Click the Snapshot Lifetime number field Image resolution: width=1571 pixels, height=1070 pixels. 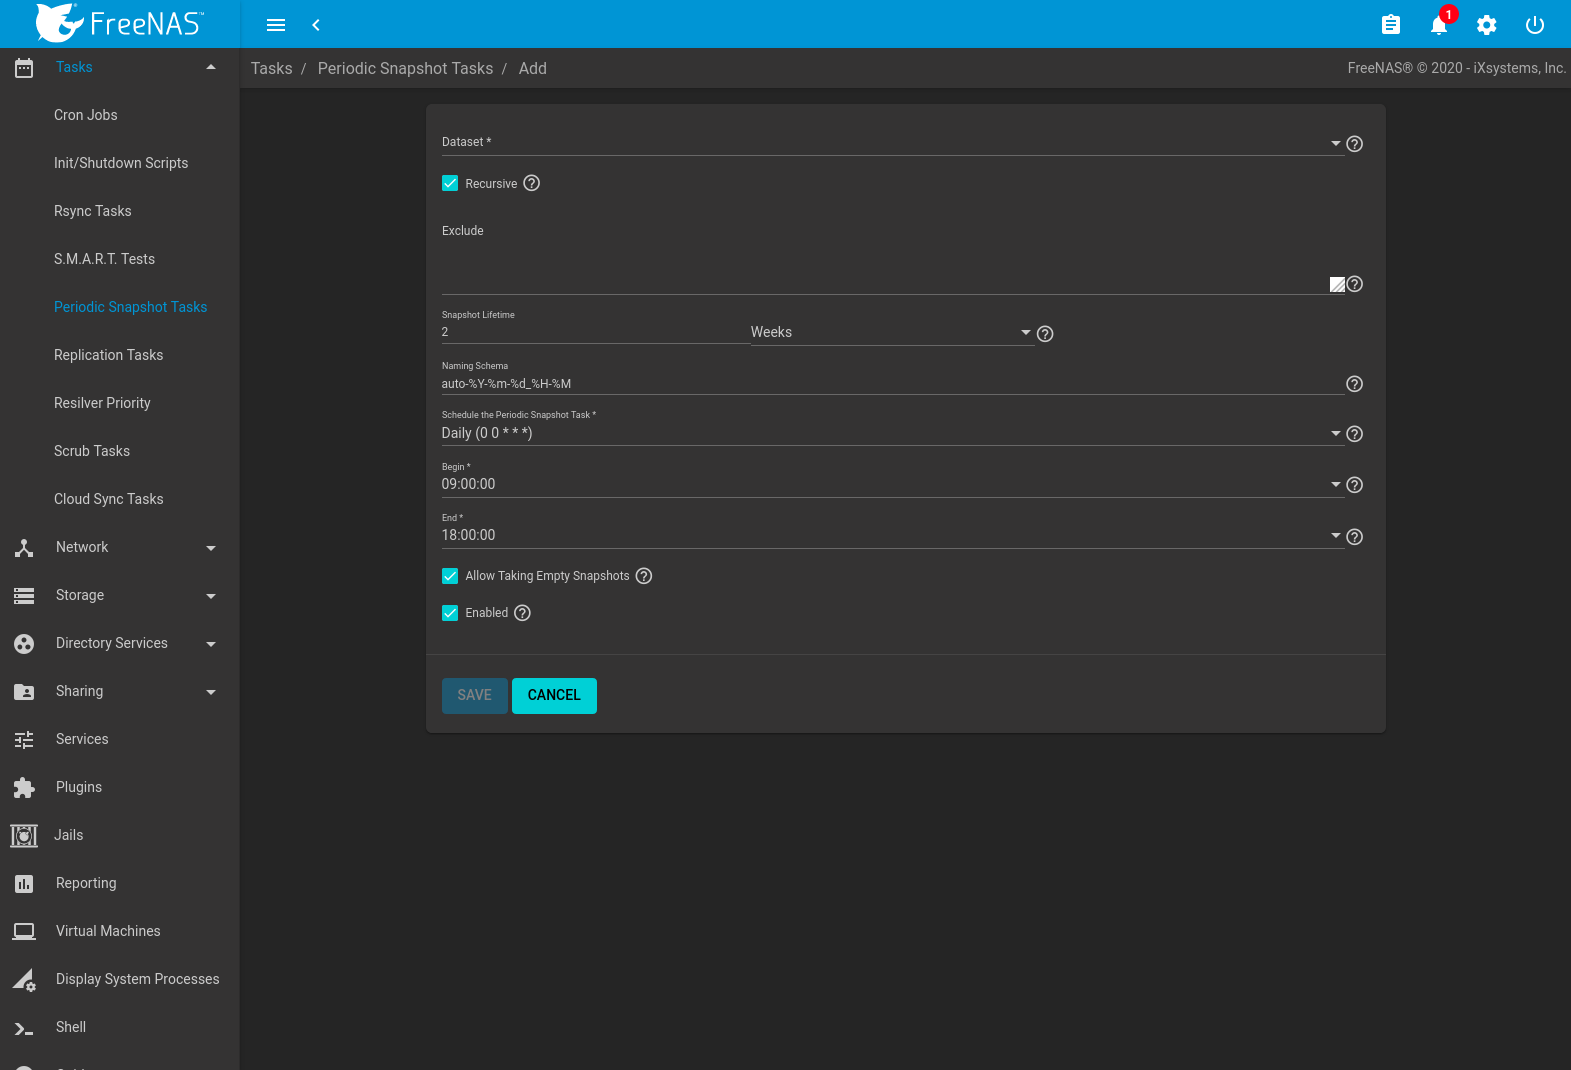[x=594, y=332]
